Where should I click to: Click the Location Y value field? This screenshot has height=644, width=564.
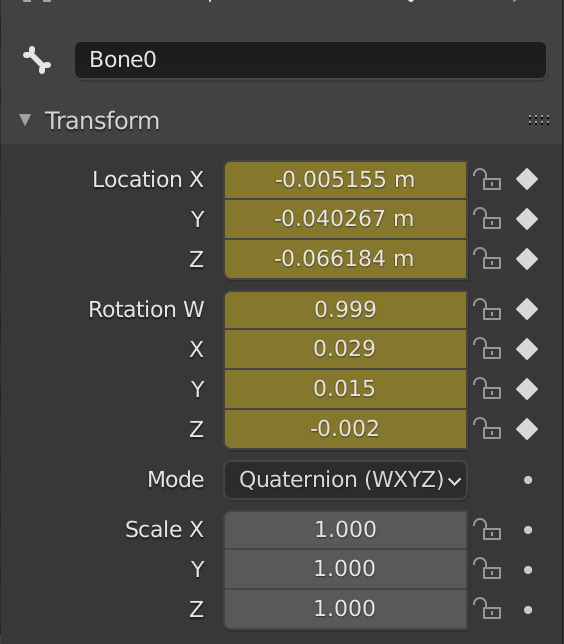tap(345, 218)
